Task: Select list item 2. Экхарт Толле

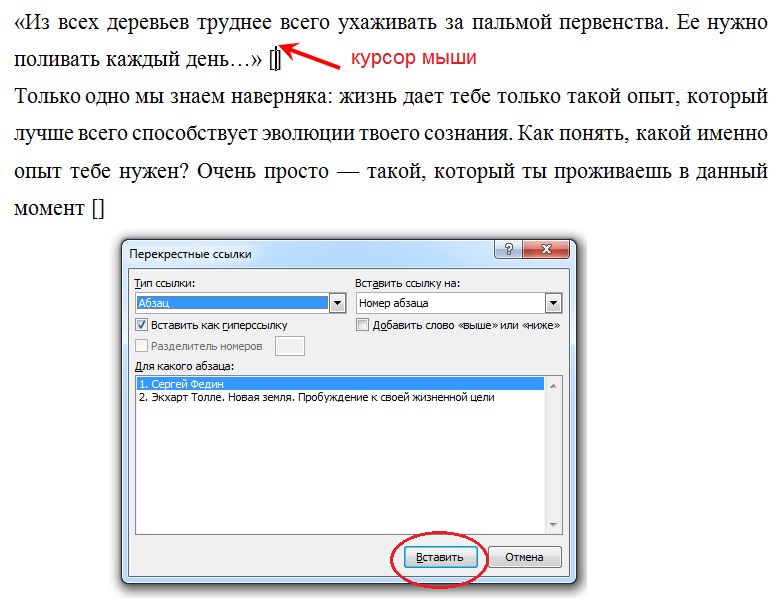Action: 340,397
